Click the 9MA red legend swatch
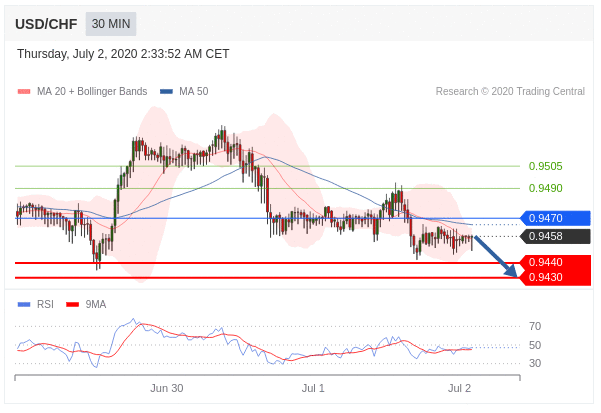Screen dimensions: 601x413 pos(72,305)
